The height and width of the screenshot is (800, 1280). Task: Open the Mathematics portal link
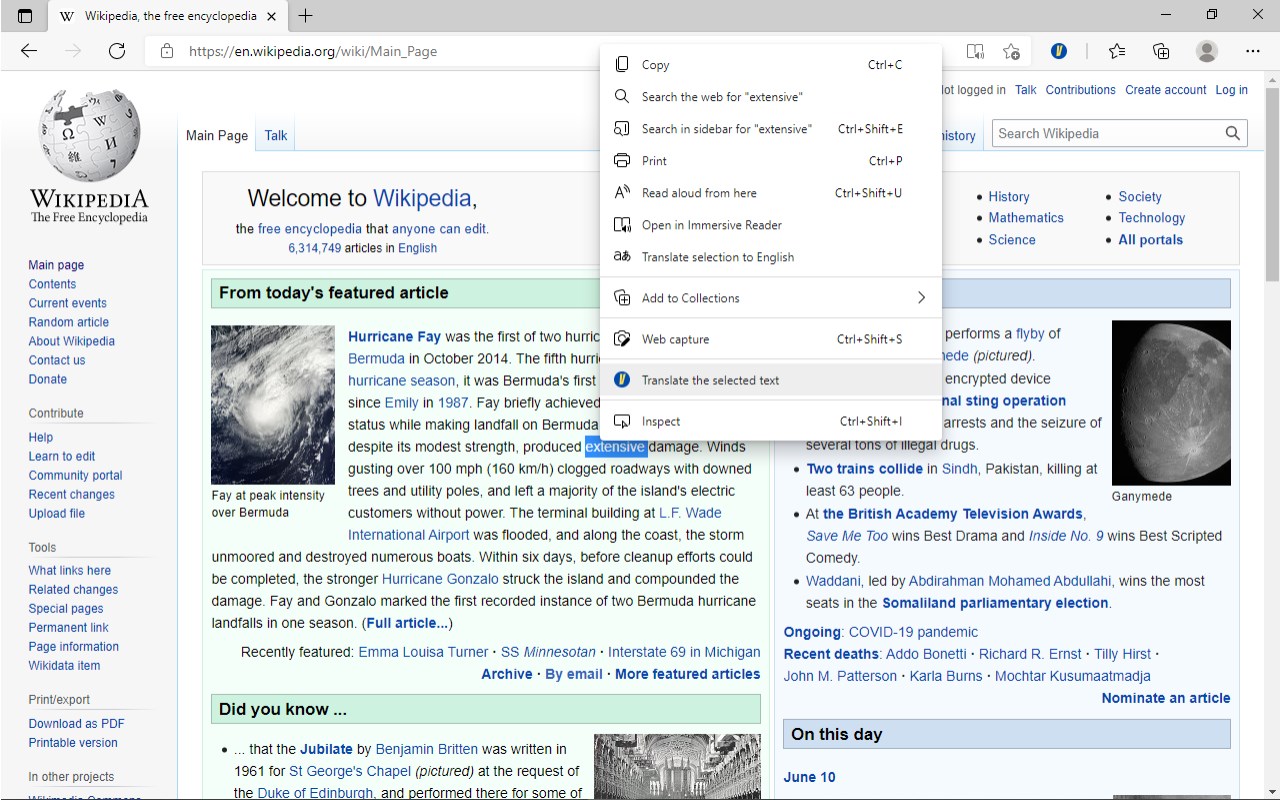[1026, 218]
